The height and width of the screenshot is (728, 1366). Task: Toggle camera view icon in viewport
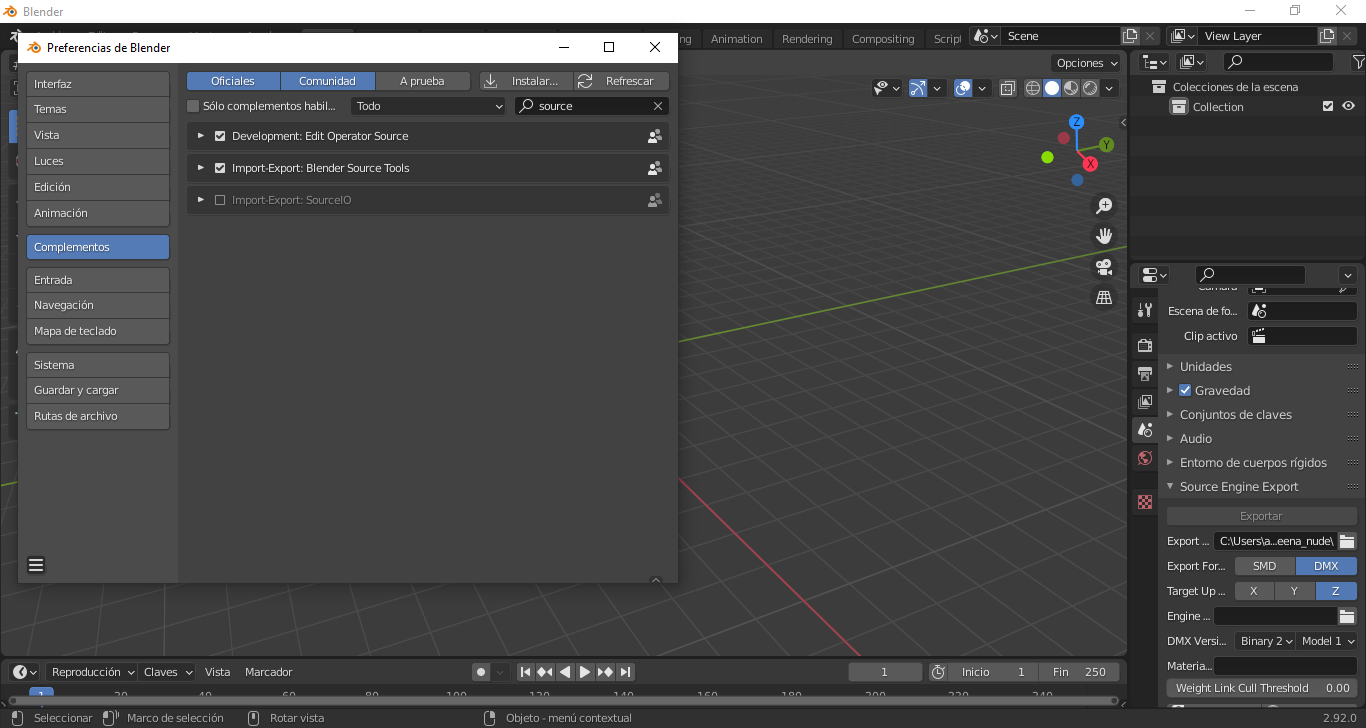1104,267
